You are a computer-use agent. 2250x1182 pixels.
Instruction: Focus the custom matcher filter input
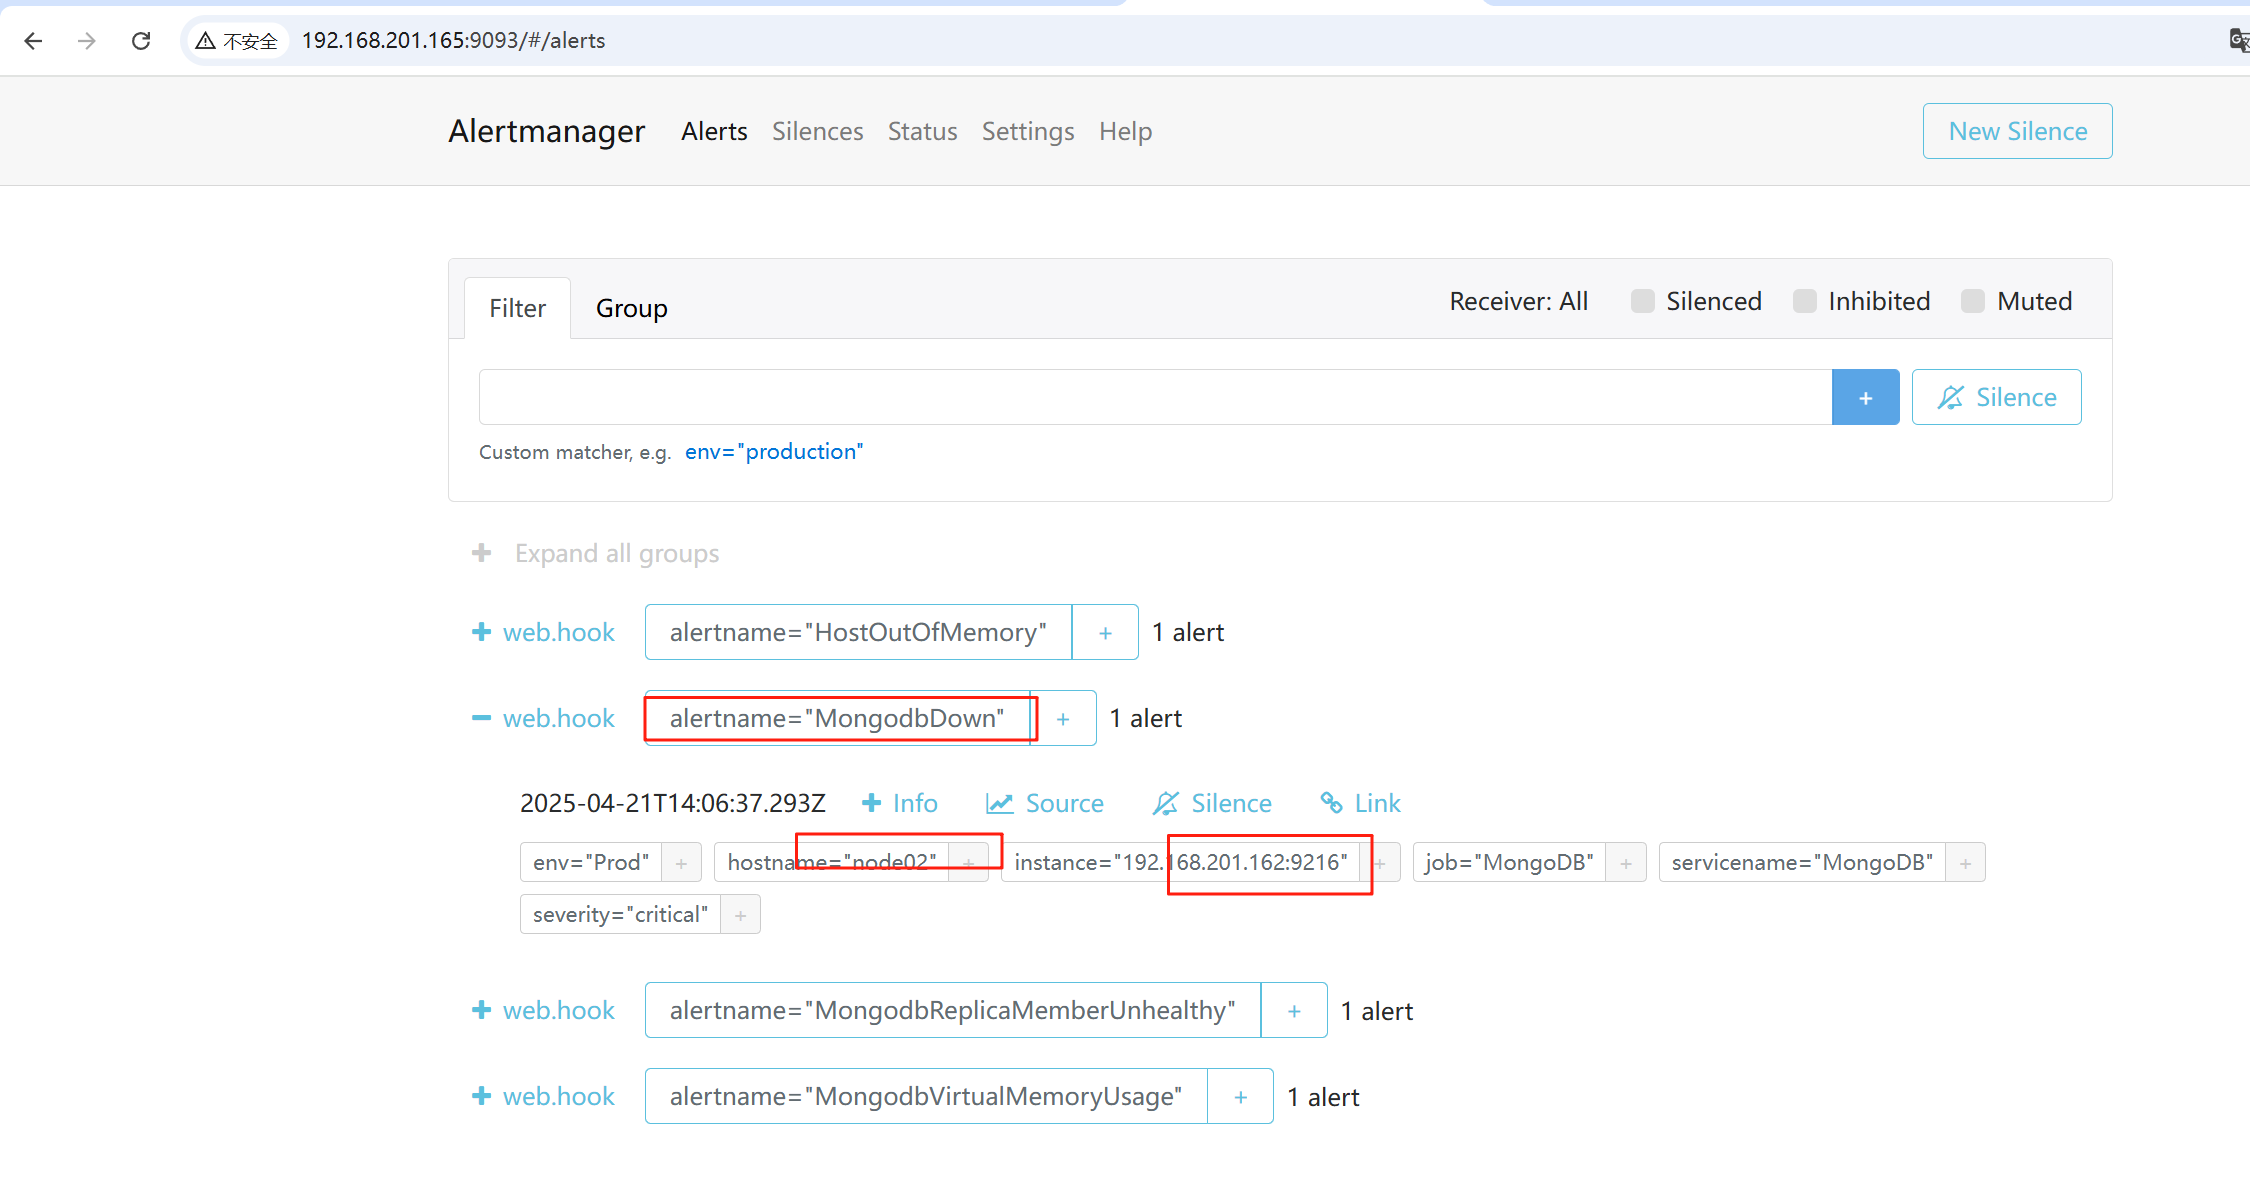click(1154, 398)
